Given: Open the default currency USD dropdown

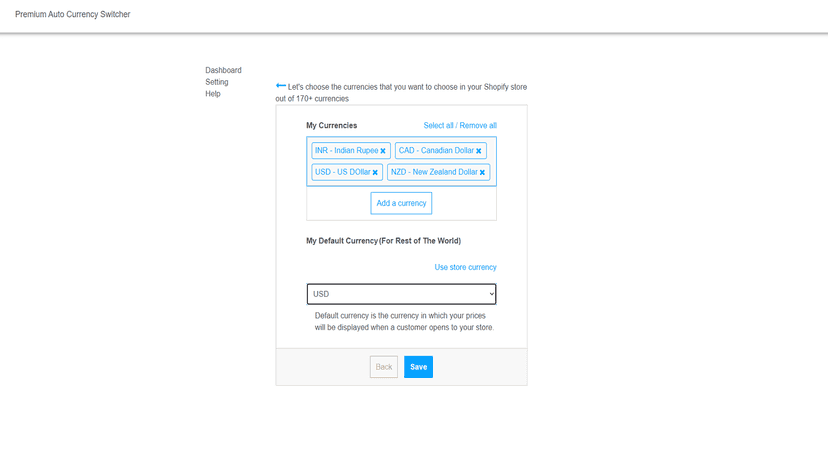Looking at the screenshot, I should click(401, 294).
